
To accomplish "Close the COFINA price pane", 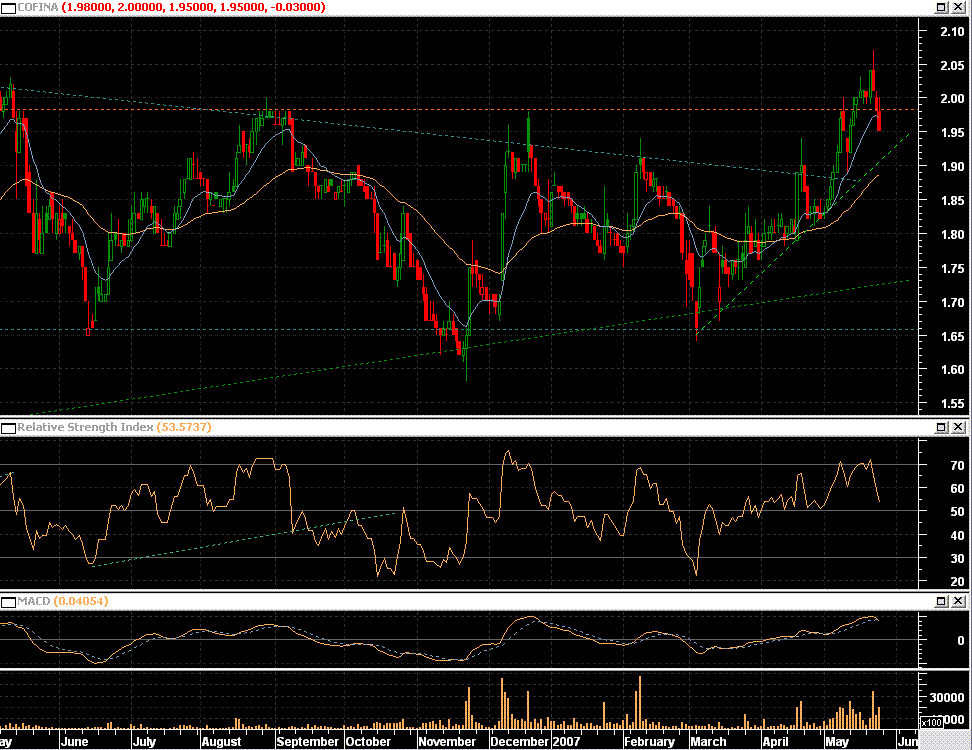I will point(958,7).
